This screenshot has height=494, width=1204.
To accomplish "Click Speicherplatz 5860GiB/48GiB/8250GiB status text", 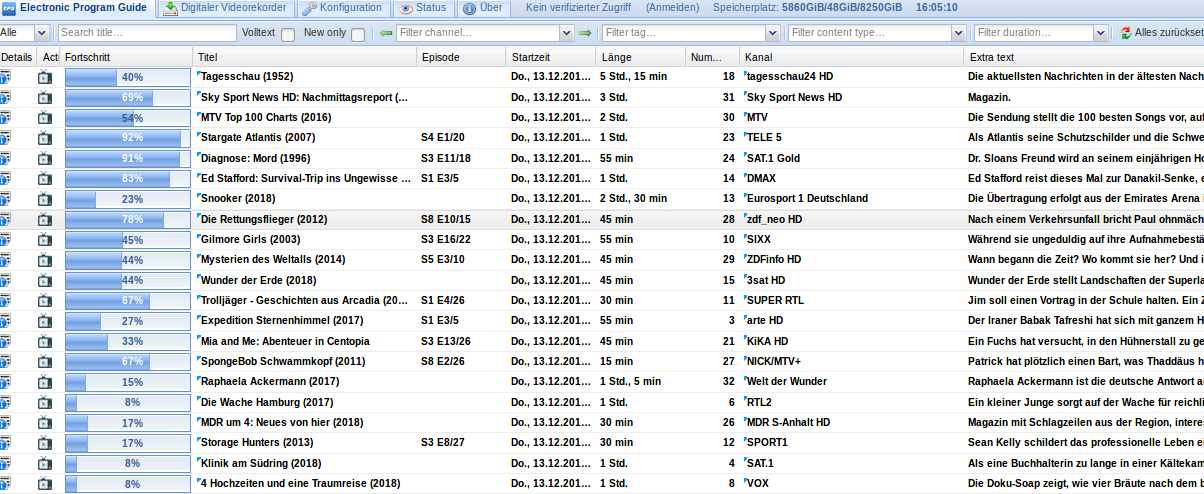I will click(x=807, y=8).
